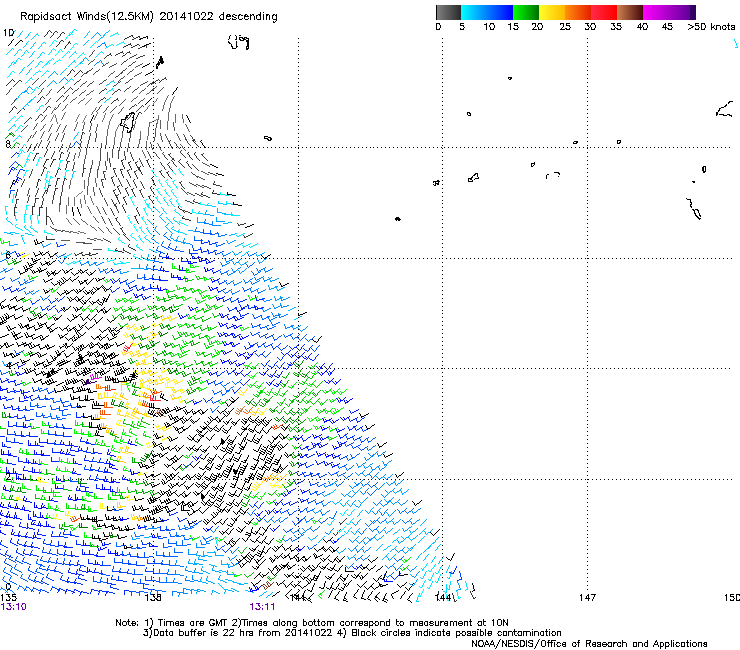740x650 pixels.
Task: Click the '45' label under the color legend
Action: [667, 27]
